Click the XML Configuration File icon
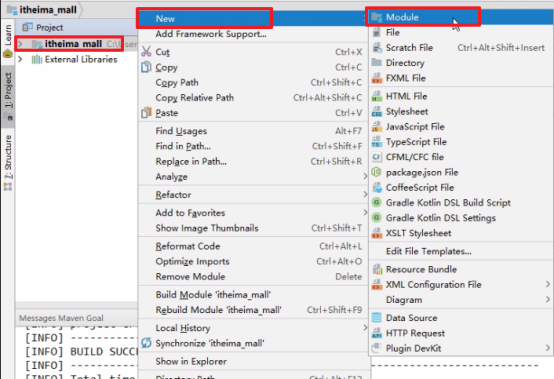The image size is (554, 379). (x=377, y=285)
